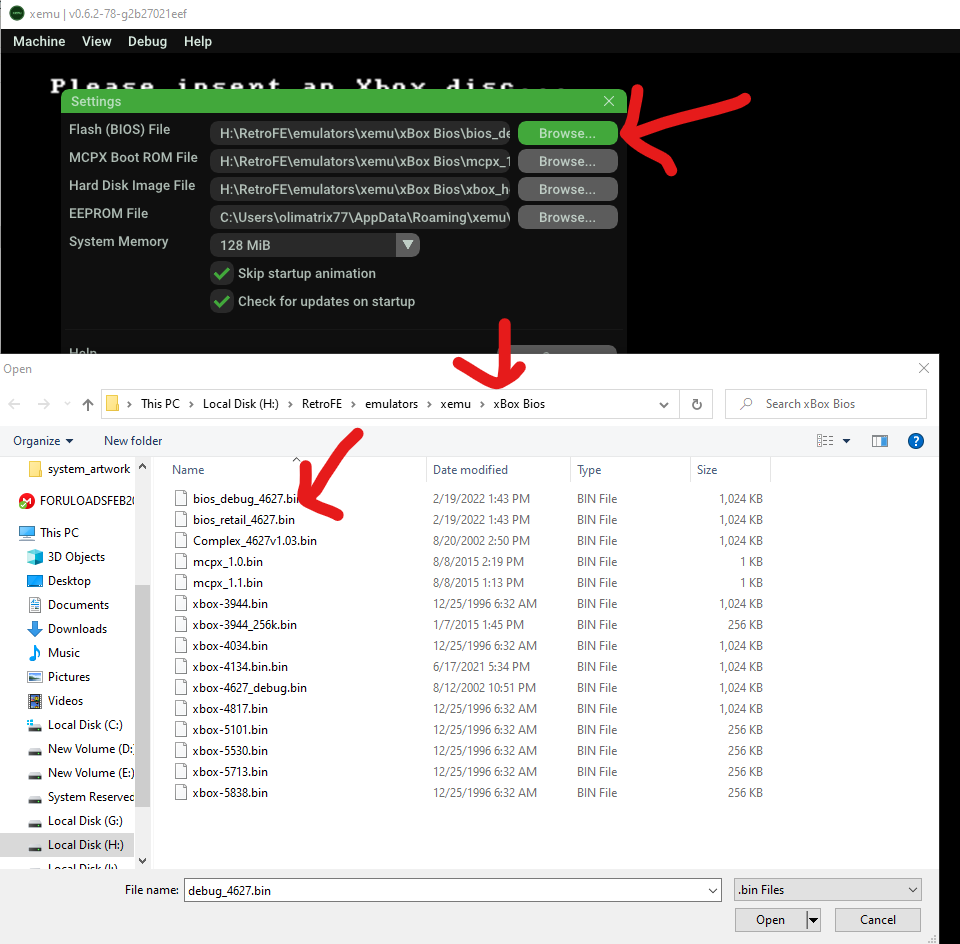The width and height of the screenshot is (960, 944).
Task: Close the xemu Settings panel
Action: point(609,101)
